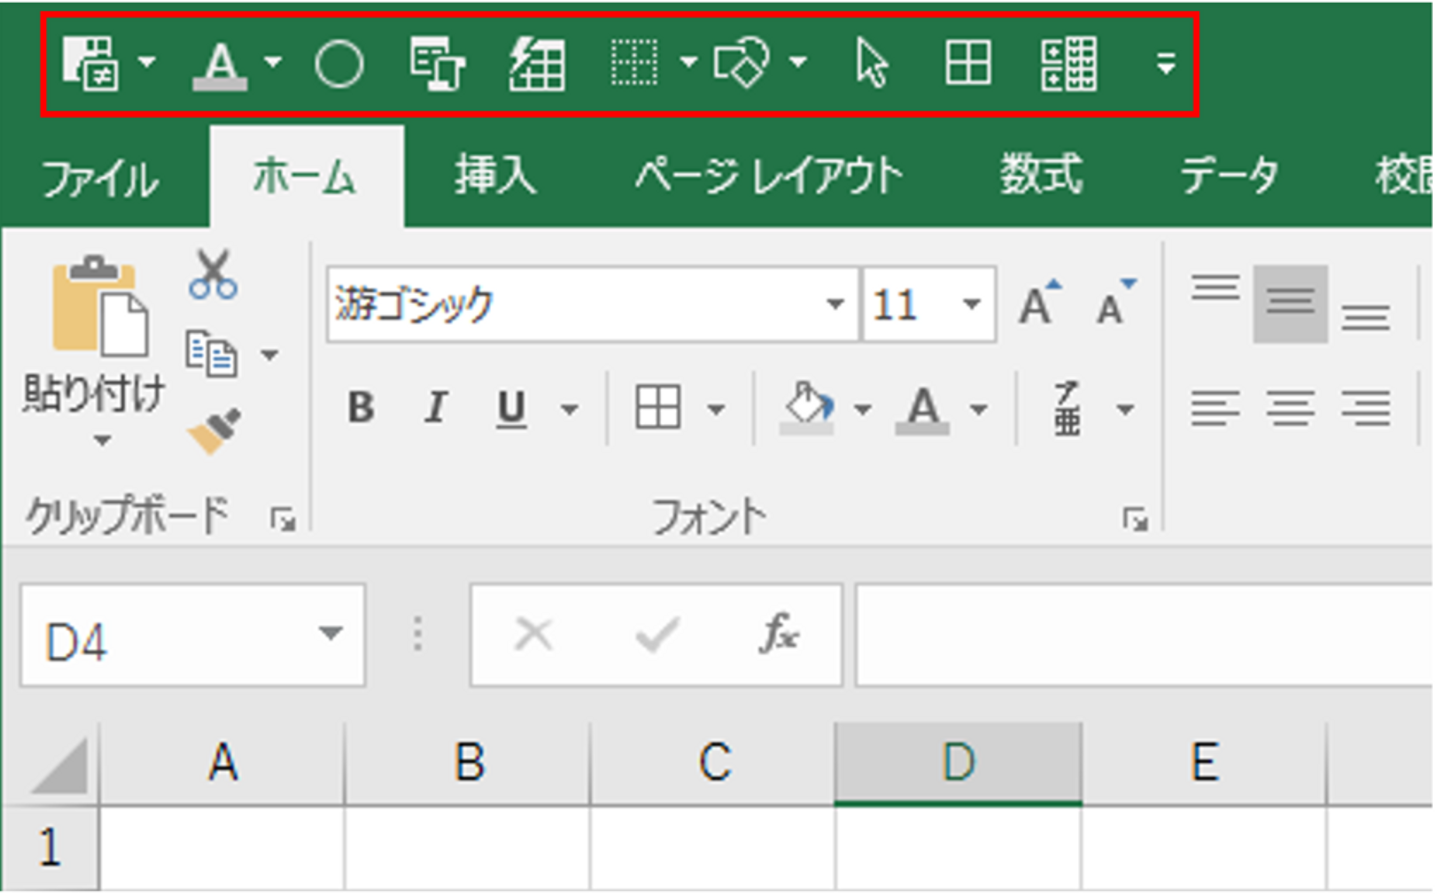Open the font name dropdown
The width and height of the screenshot is (1440, 894).
pos(835,304)
